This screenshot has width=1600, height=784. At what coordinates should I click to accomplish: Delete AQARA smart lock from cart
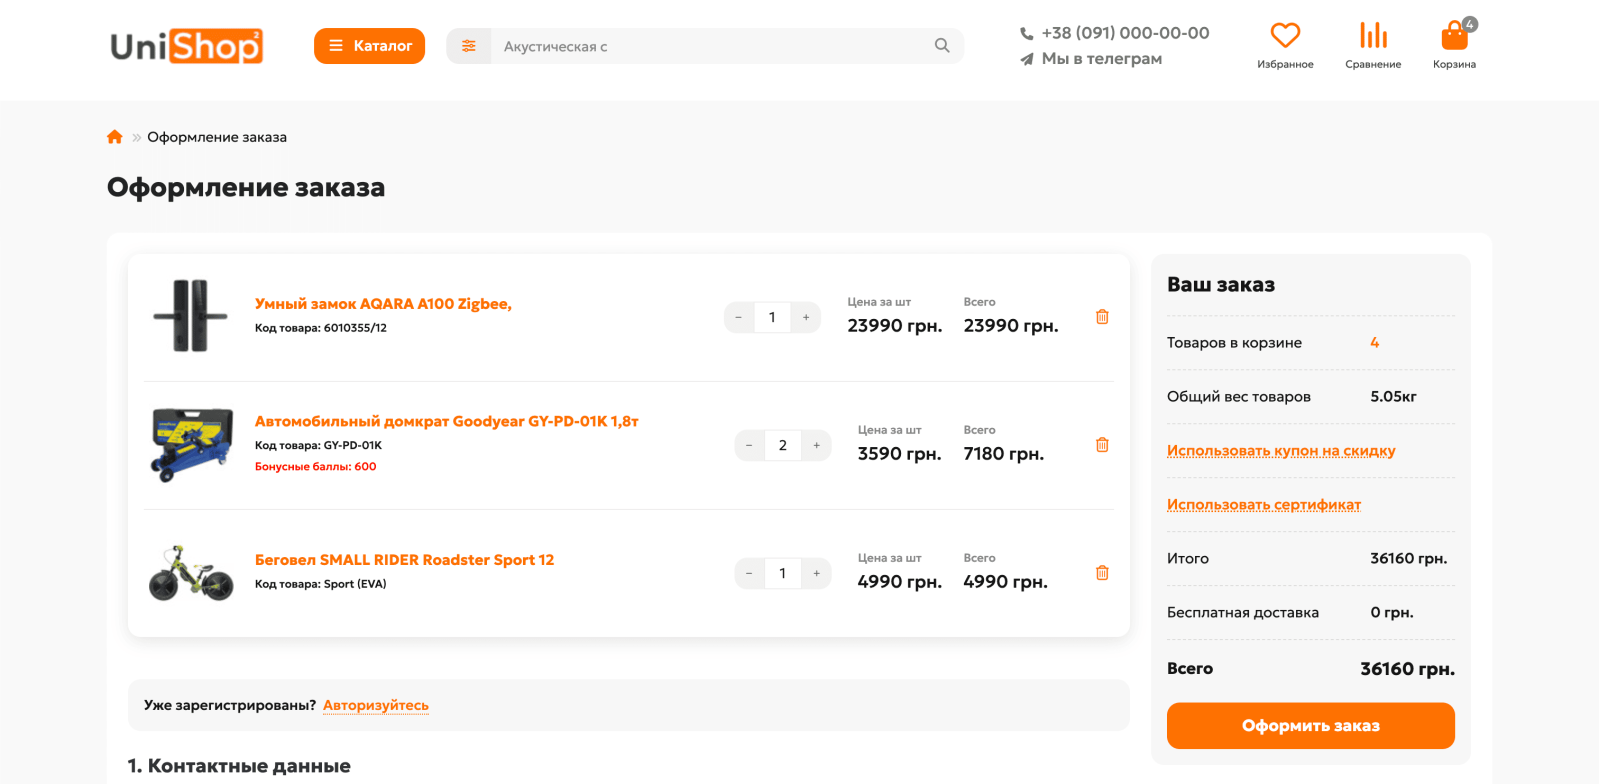1102,317
